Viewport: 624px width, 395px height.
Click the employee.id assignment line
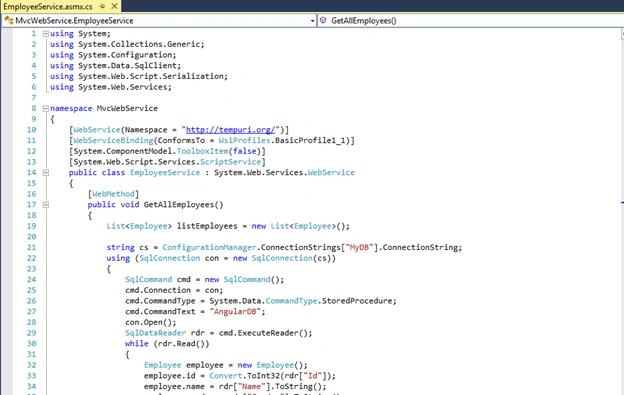click(240, 376)
